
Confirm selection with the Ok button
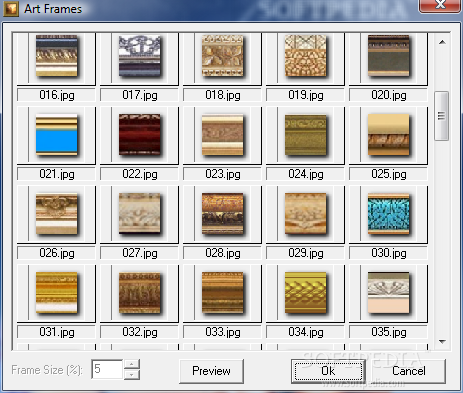(x=328, y=371)
